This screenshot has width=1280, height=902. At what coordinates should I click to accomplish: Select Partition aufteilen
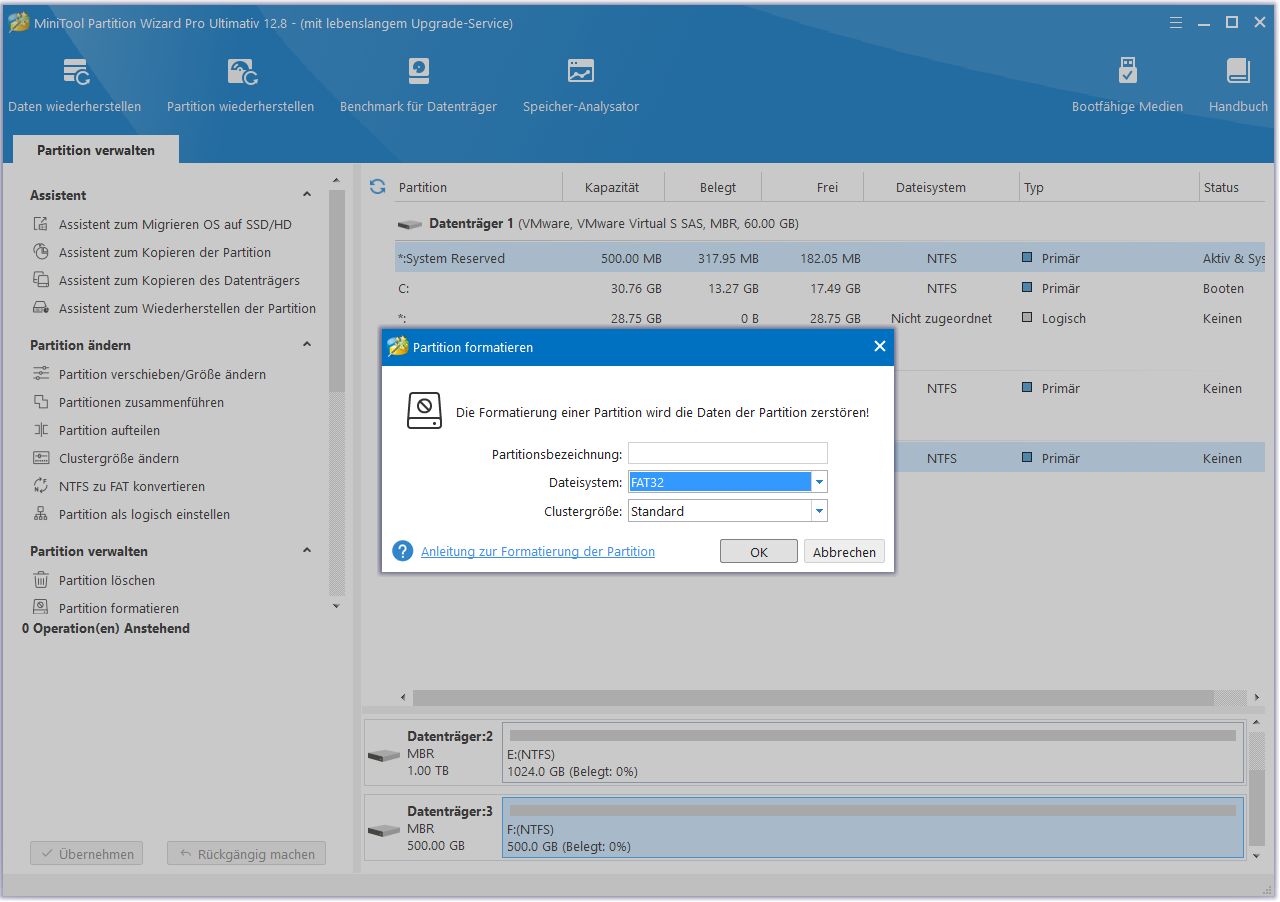point(109,431)
